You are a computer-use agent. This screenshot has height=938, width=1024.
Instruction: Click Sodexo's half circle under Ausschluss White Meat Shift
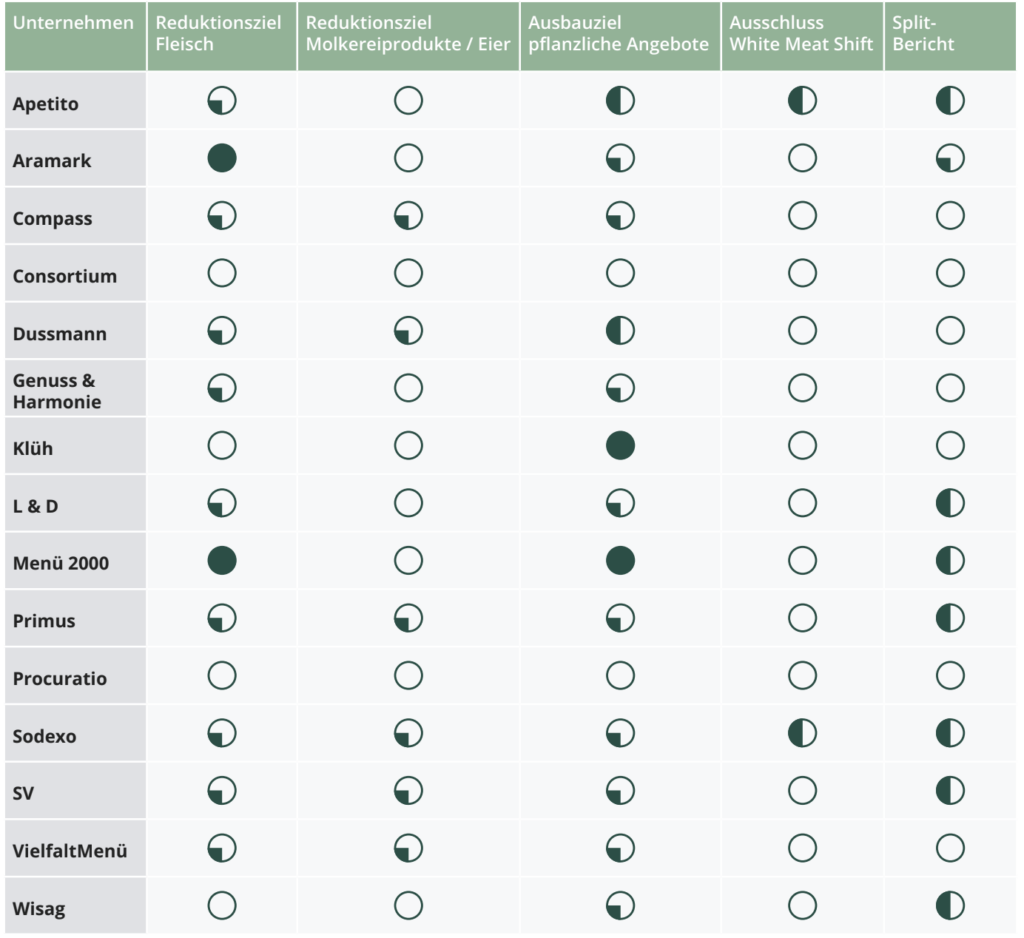tap(802, 733)
